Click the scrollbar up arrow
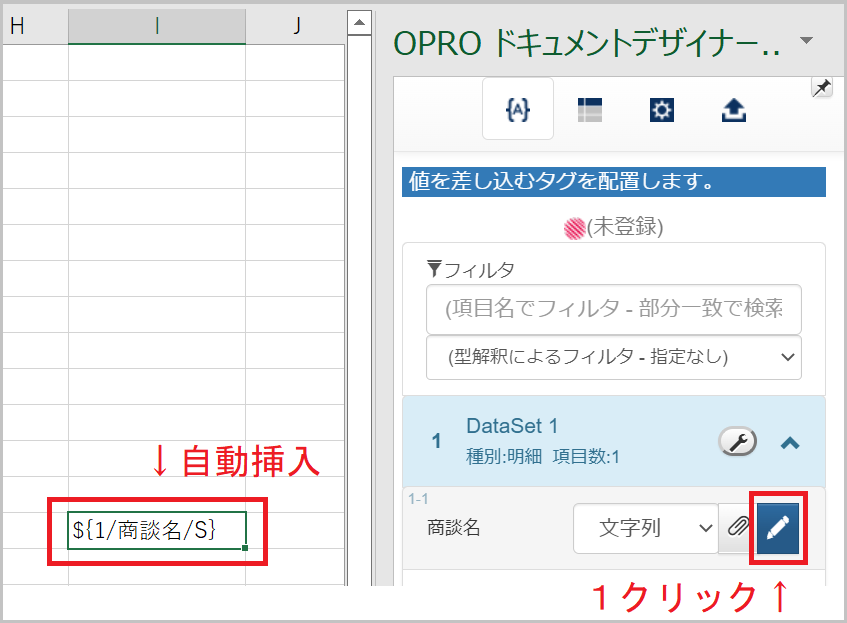The width and height of the screenshot is (847, 623). point(360,22)
